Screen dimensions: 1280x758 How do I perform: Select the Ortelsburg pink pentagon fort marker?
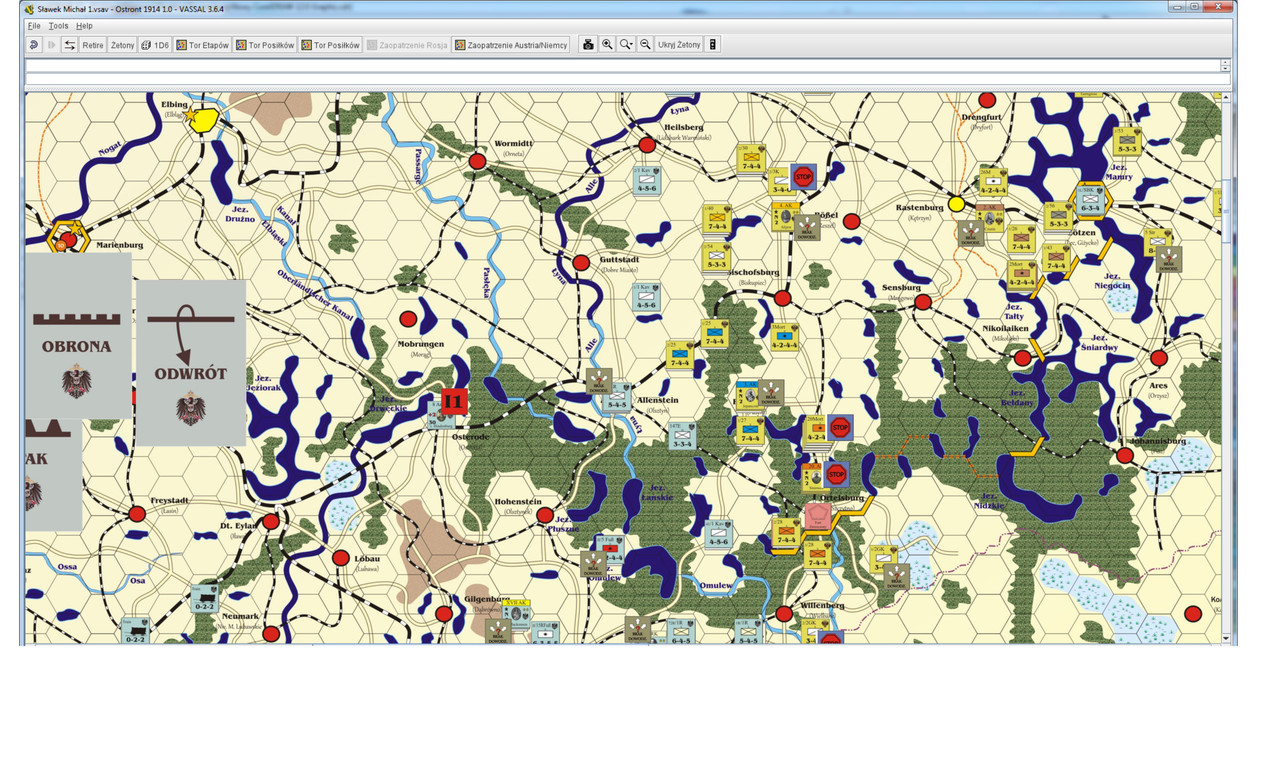coord(817,516)
